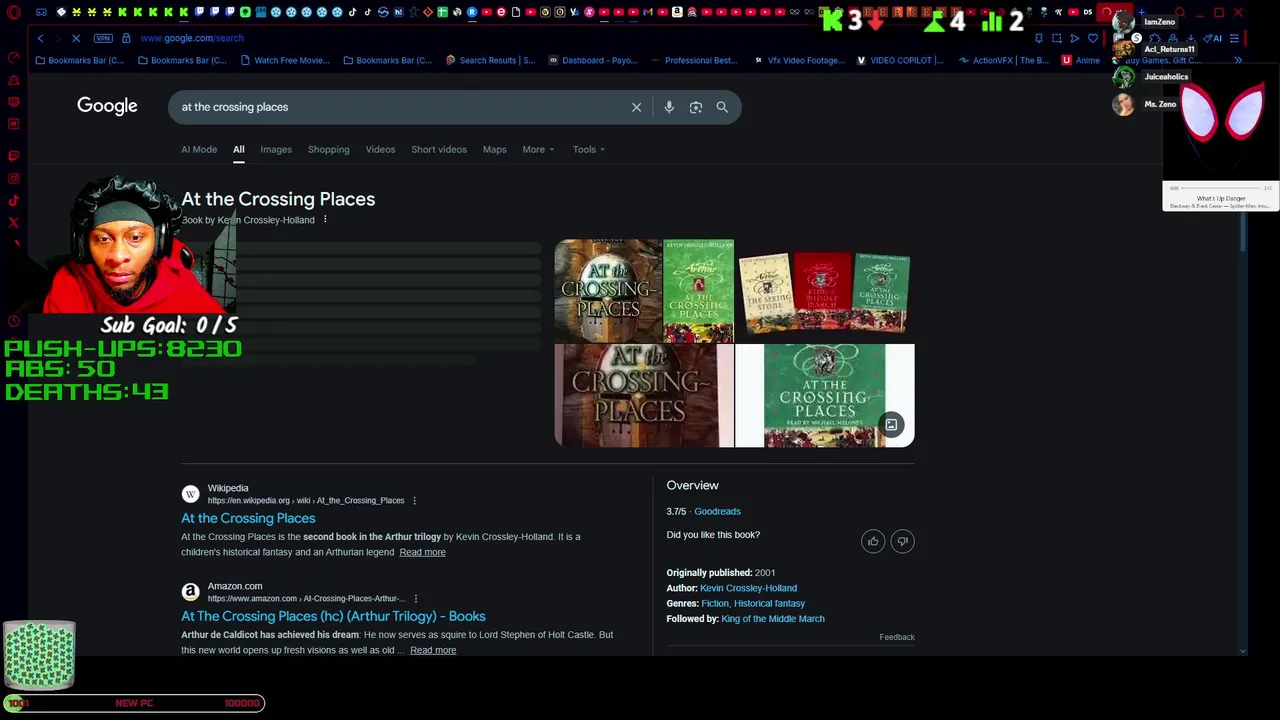Open Twitch in the Opera sidebar
This screenshot has height=720, width=1280.
click(x=14, y=156)
